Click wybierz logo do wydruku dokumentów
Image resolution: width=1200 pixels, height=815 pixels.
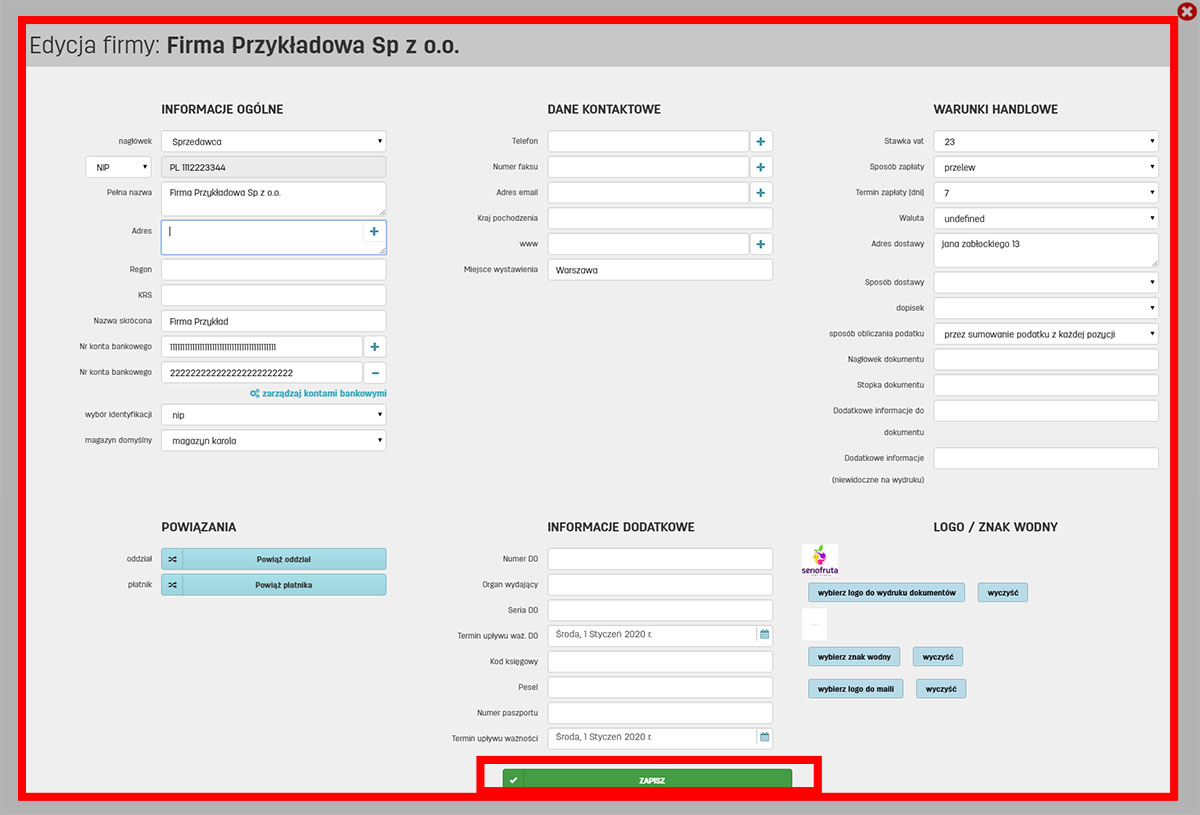886,593
